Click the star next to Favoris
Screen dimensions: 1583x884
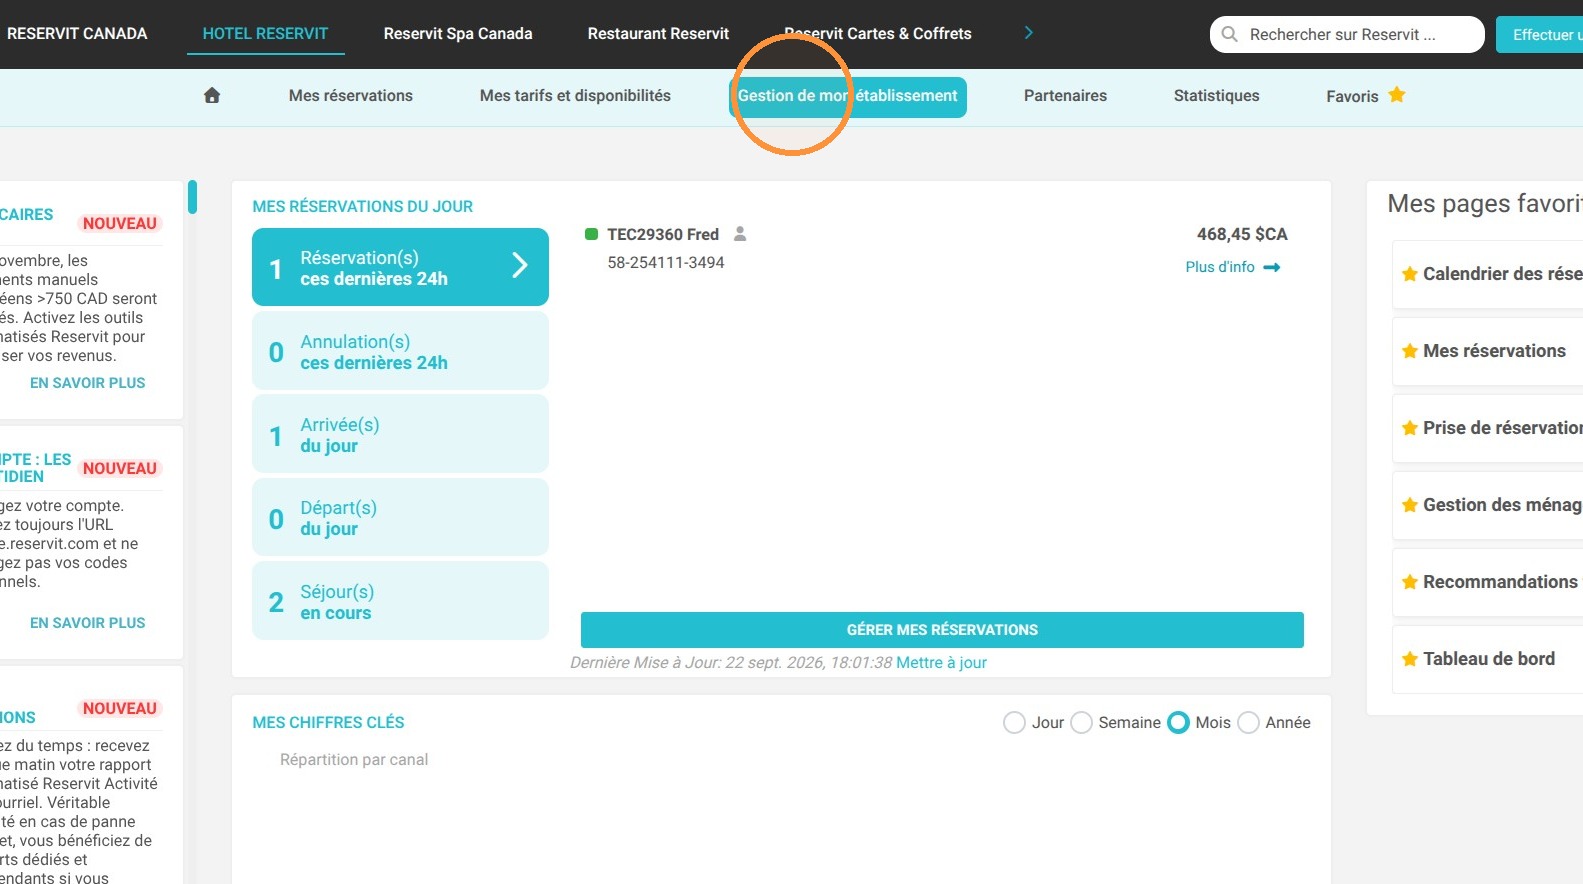pyautogui.click(x=1397, y=95)
